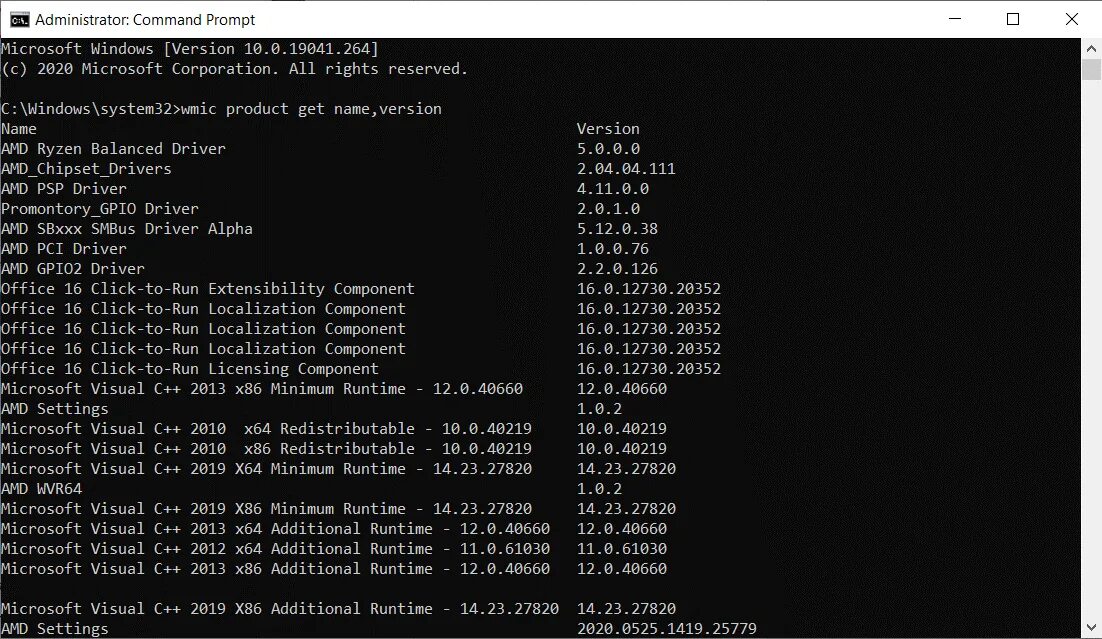This screenshot has height=639, width=1102.
Task: Click the 'wmic product get name,version' command text
Action: click(311, 109)
